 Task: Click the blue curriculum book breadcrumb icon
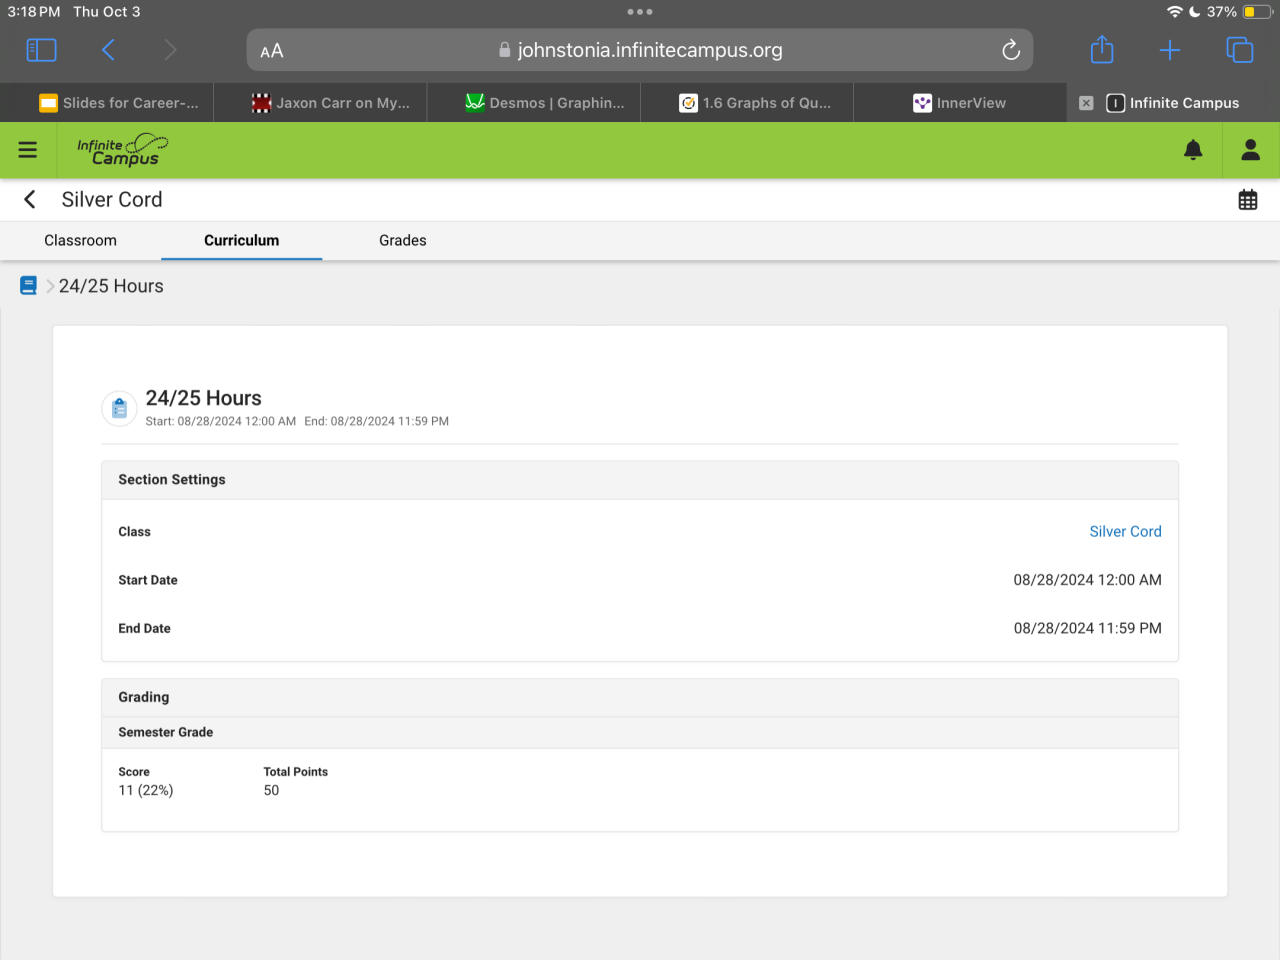(x=28, y=286)
